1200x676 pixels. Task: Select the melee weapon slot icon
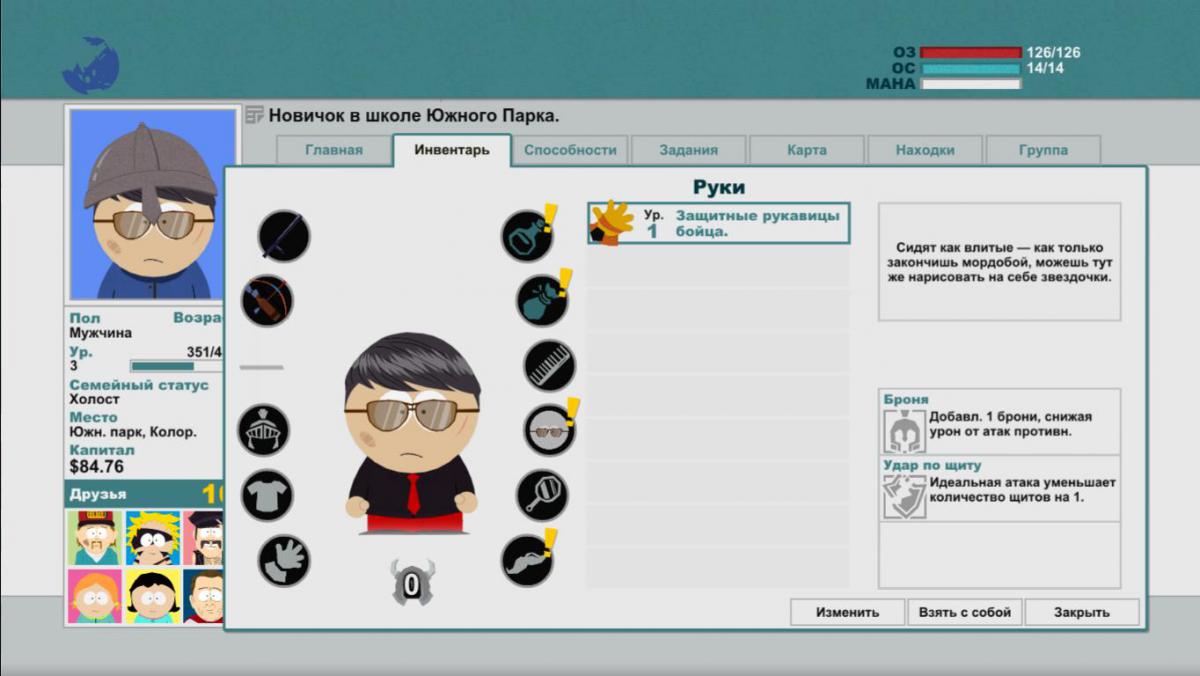(284, 236)
